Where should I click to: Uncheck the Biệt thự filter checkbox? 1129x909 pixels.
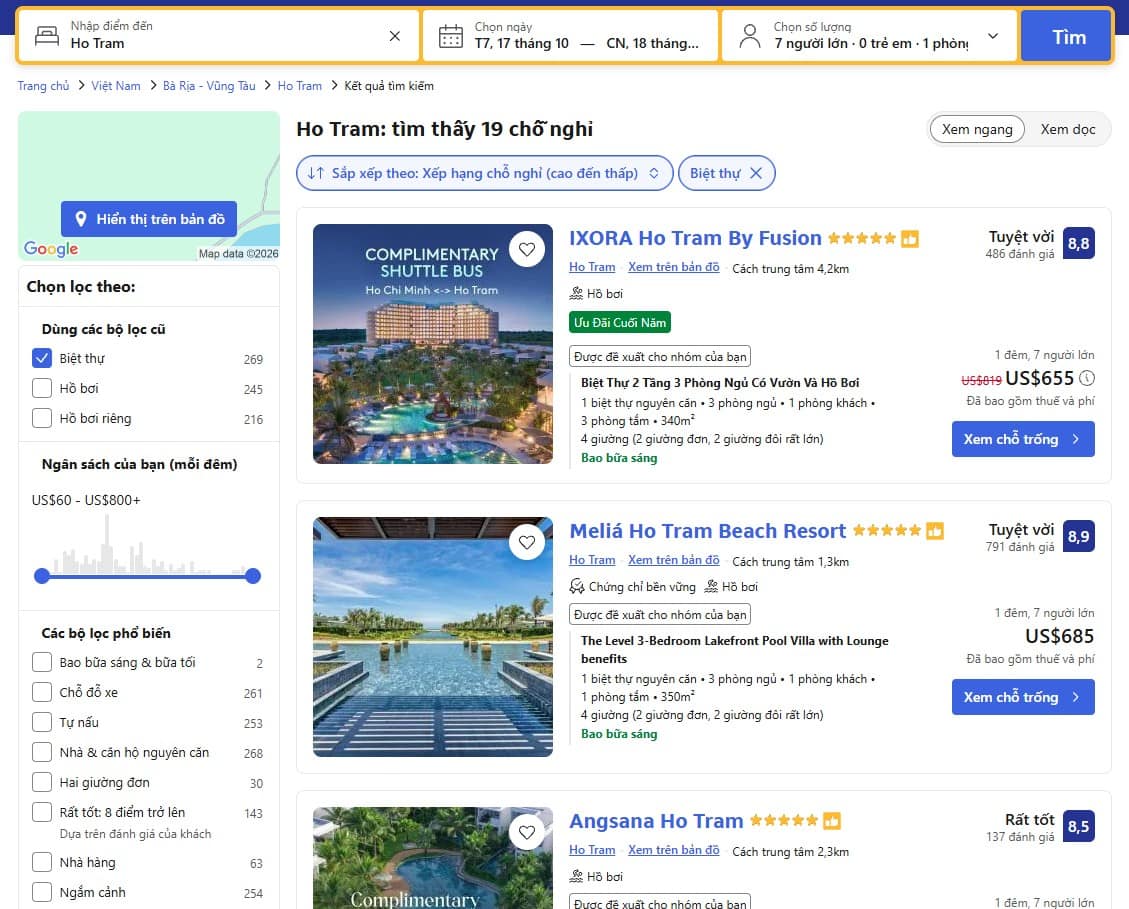pyautogui.click(x=42, y=358)
